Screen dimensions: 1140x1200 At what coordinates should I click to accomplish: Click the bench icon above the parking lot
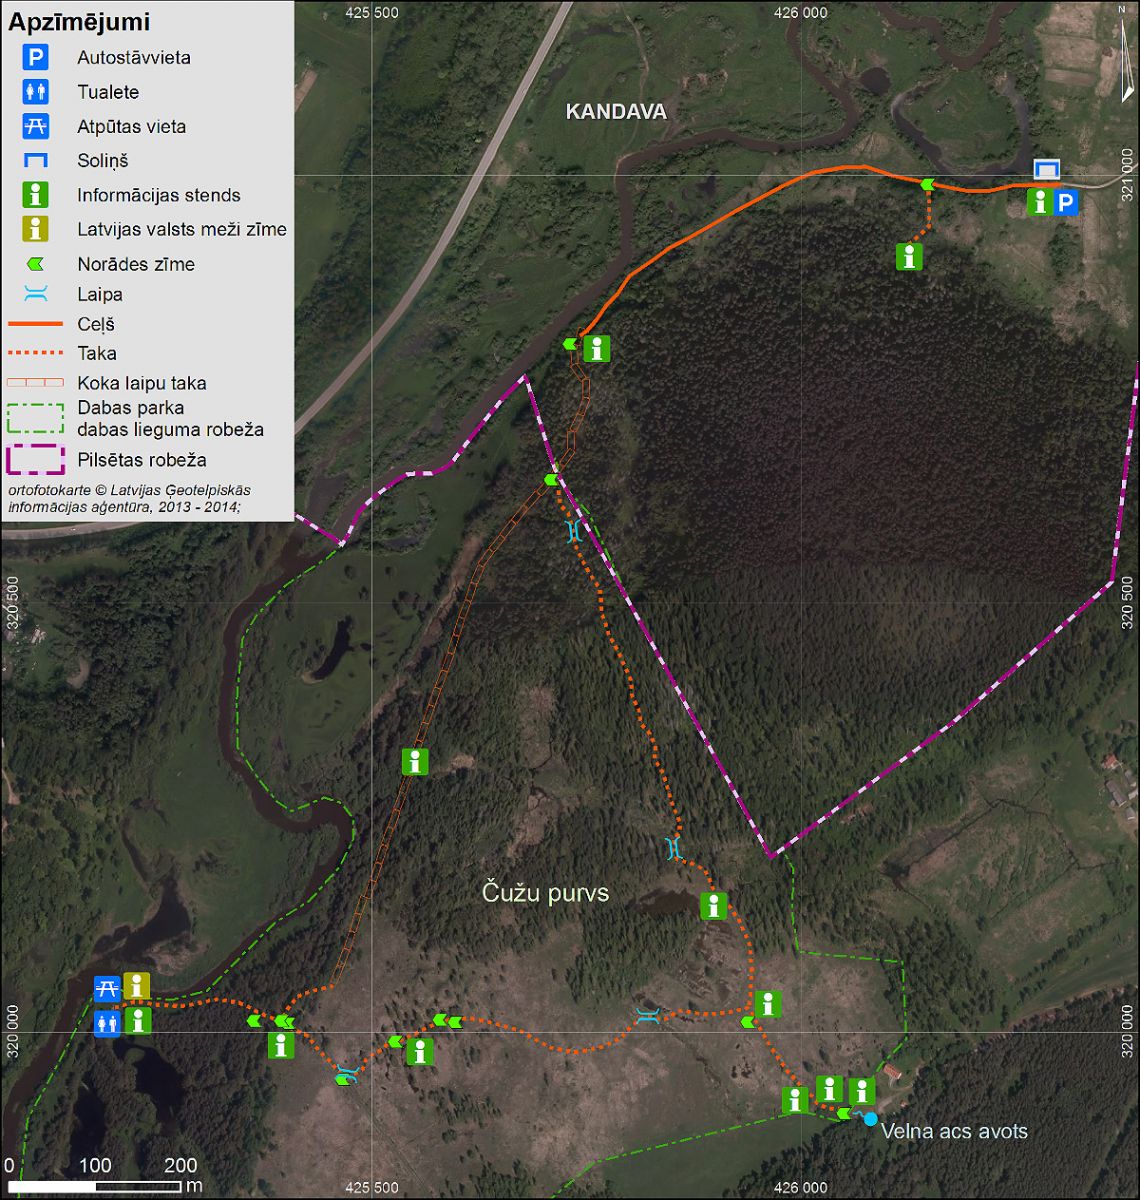click(x=1047, y=169)
